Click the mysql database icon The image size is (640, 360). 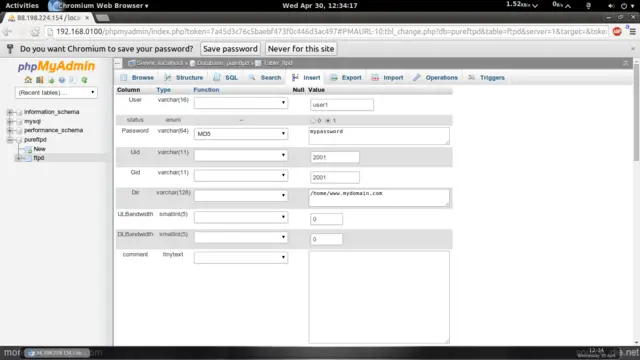point(19,121)
